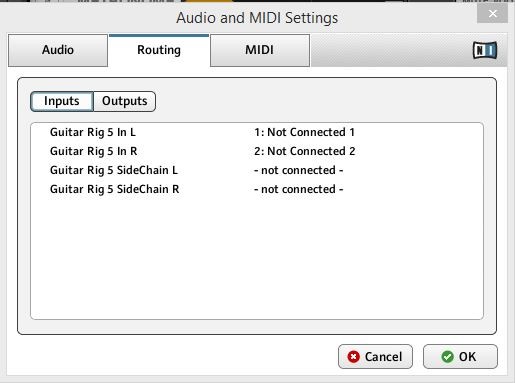Screen dimensions: 515x383
Task: Switch to the Audio tab
Action: point(58,50)
